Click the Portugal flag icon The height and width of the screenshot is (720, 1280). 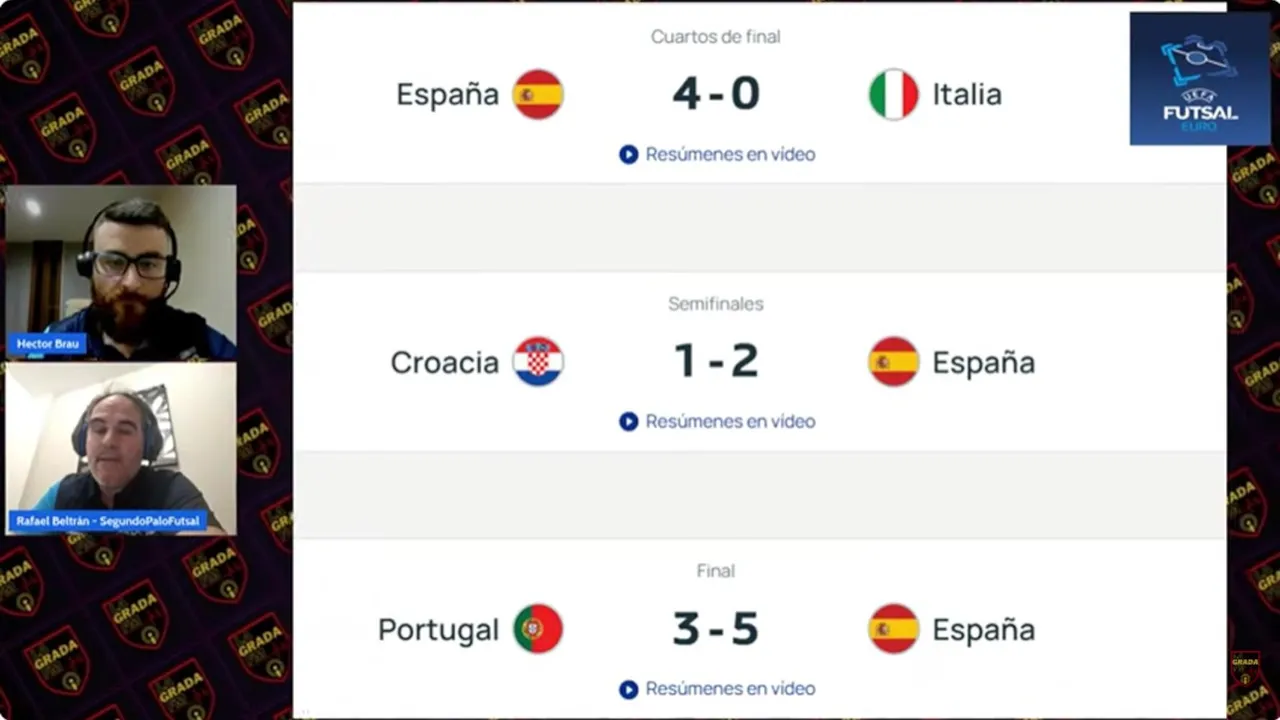(x=538, y=629)
